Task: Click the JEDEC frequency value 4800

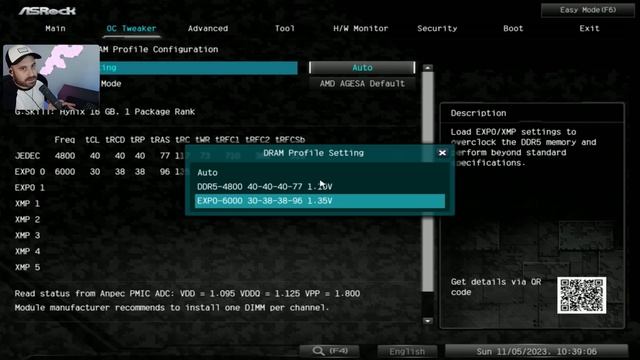Action: pos(65,156)
